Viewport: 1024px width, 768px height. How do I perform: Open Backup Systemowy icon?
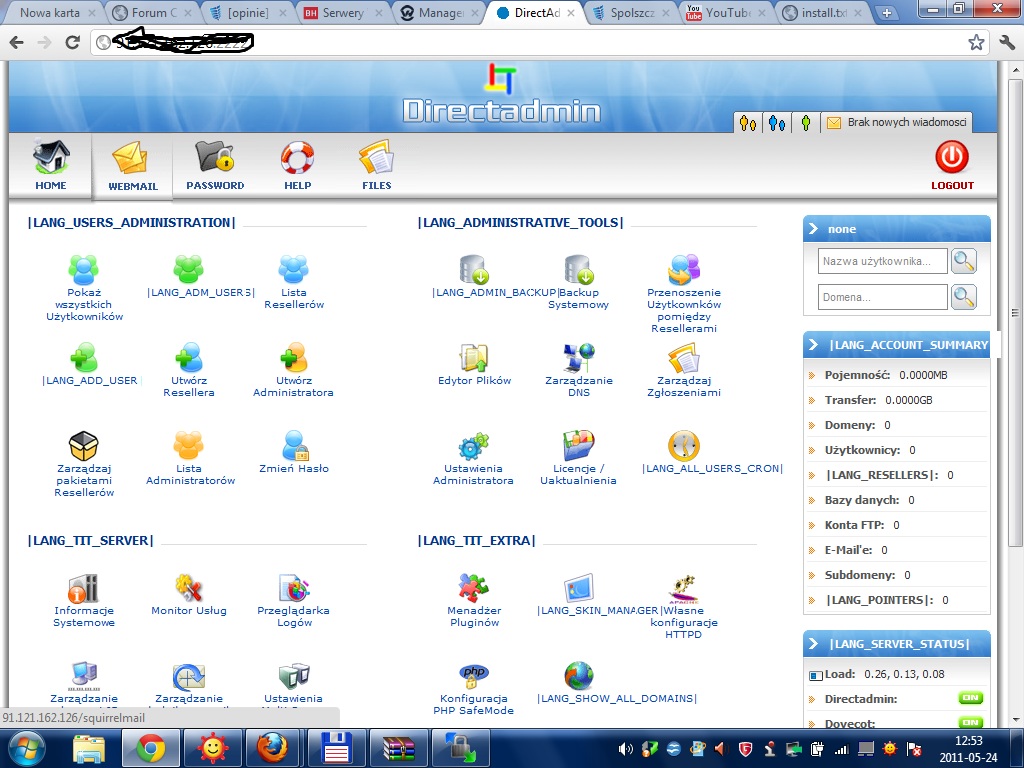[579, 269]
